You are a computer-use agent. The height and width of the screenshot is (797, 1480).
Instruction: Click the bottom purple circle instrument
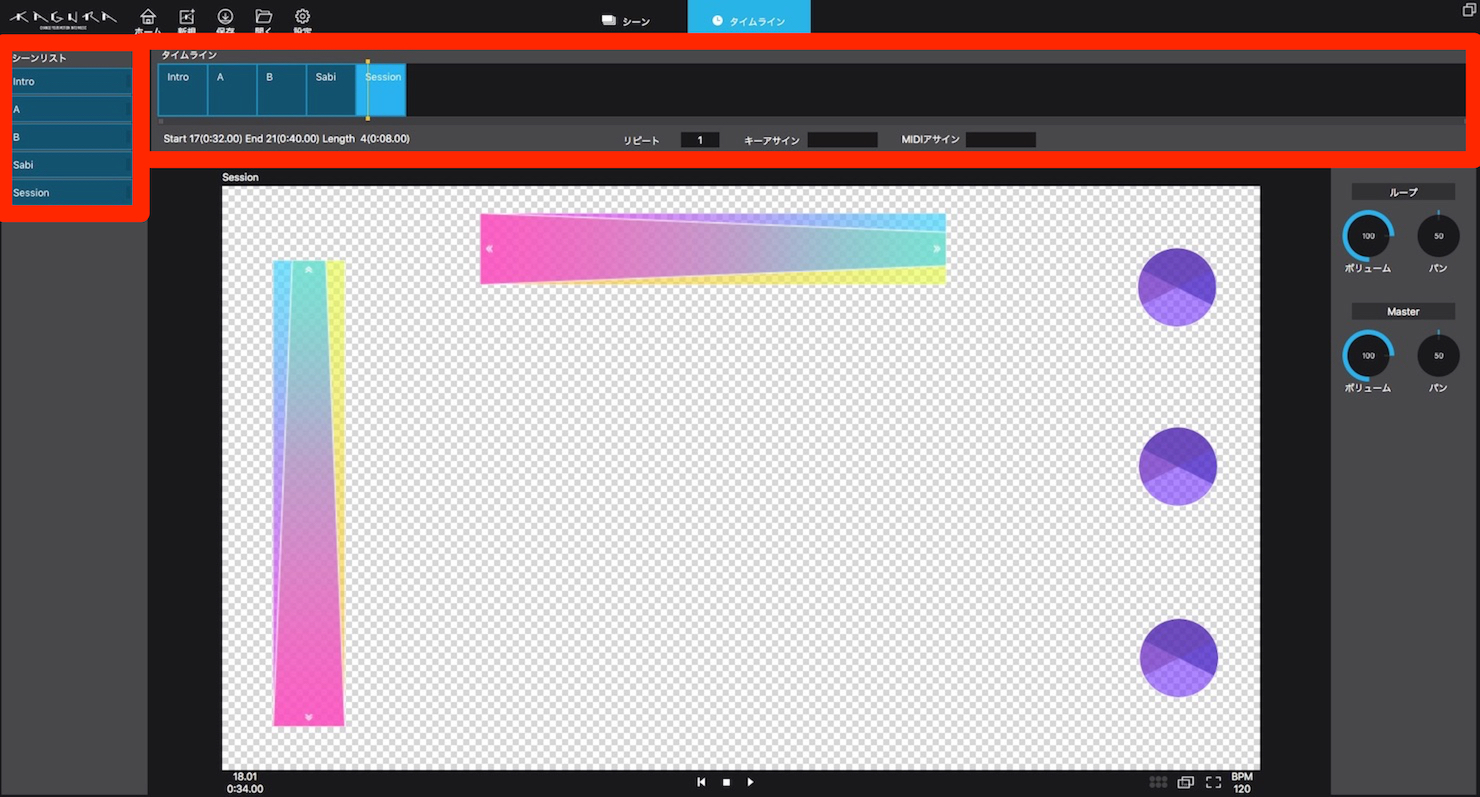point(1179,657)
